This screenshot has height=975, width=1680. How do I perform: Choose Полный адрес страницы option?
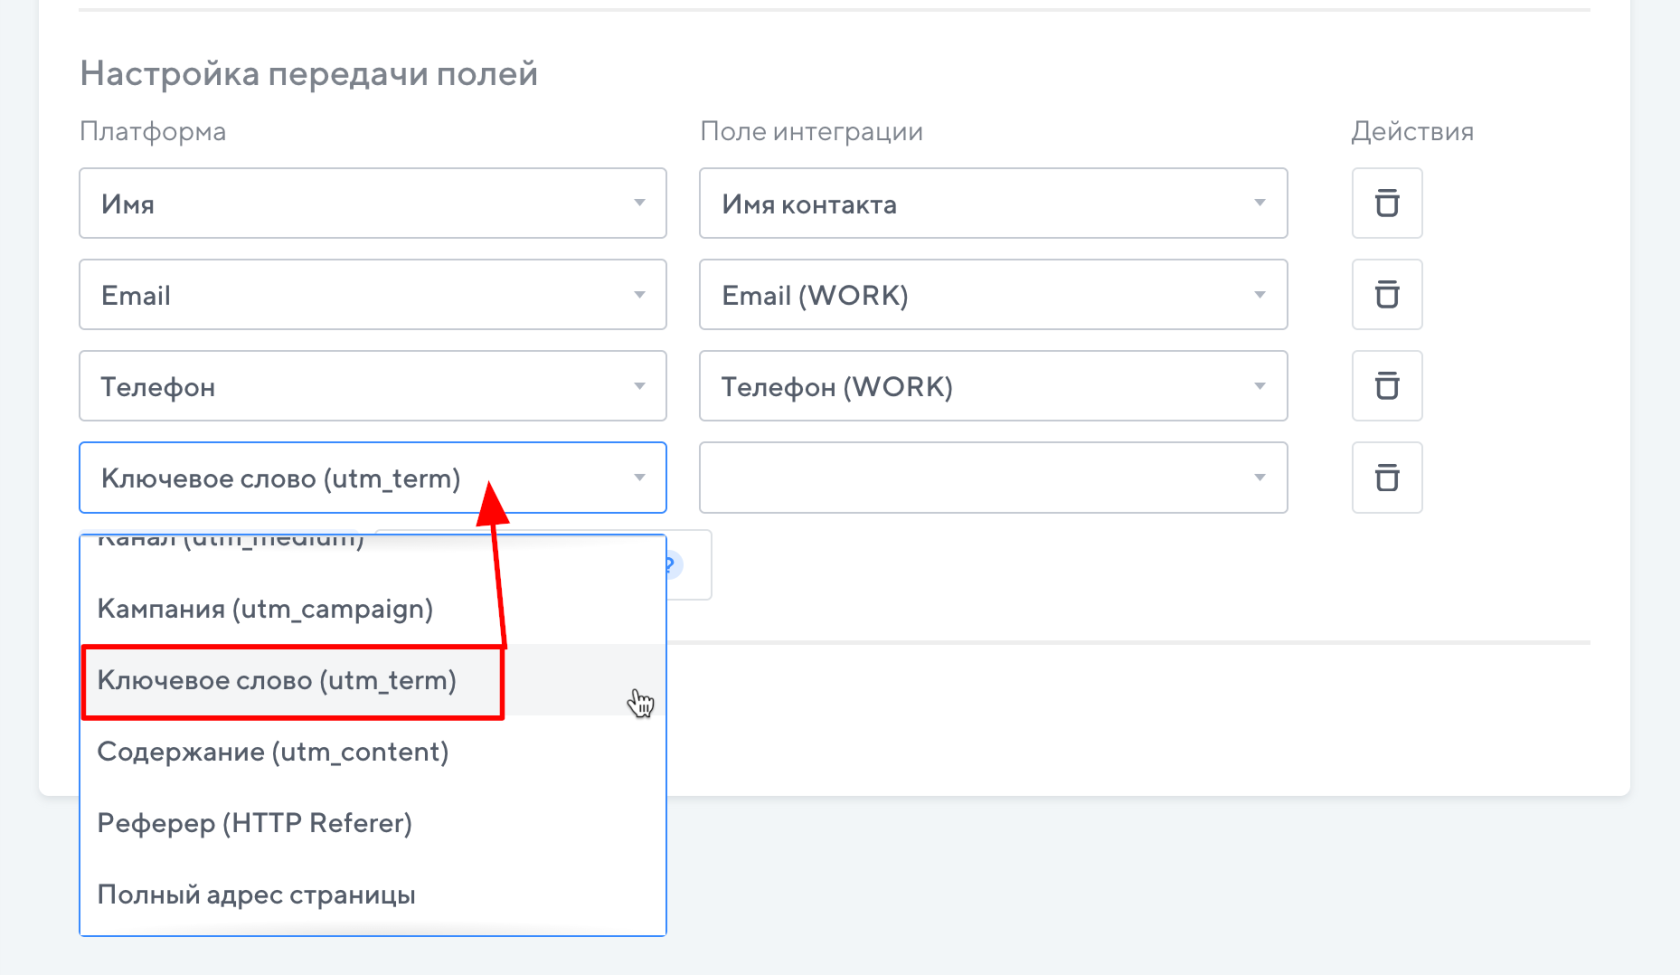click(256, 895)
